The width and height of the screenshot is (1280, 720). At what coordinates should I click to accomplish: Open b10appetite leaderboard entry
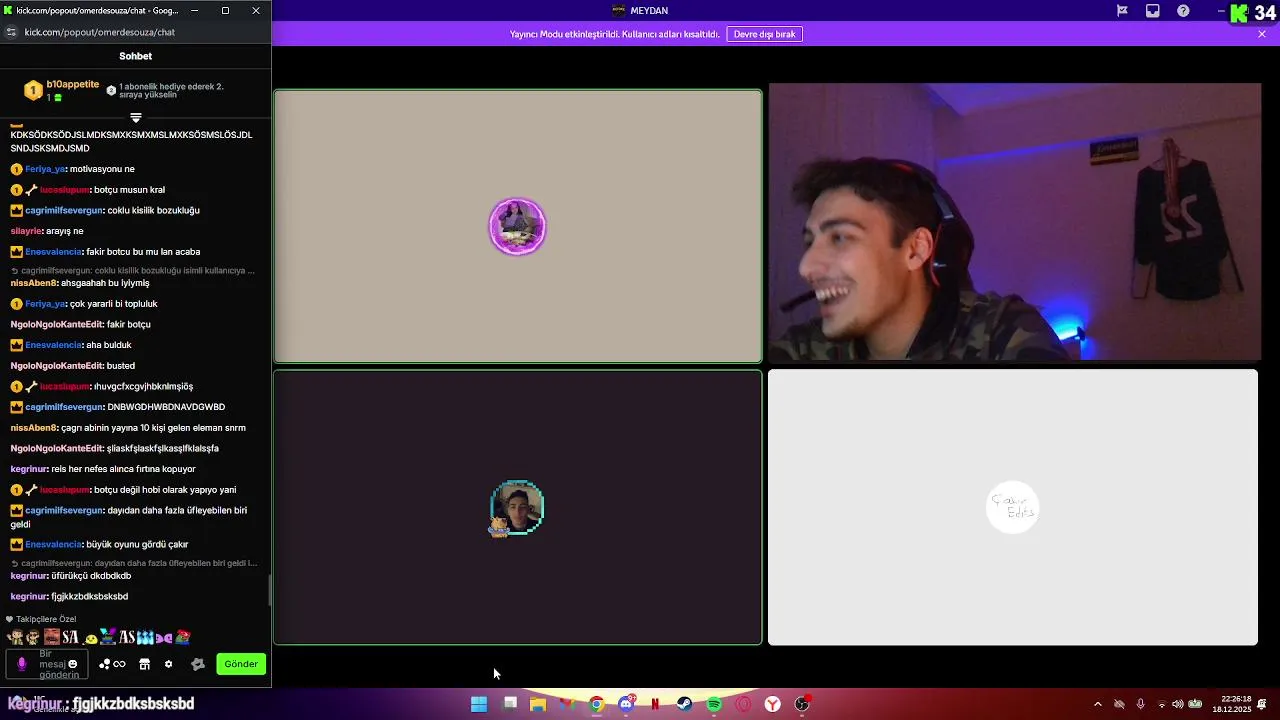62,91
